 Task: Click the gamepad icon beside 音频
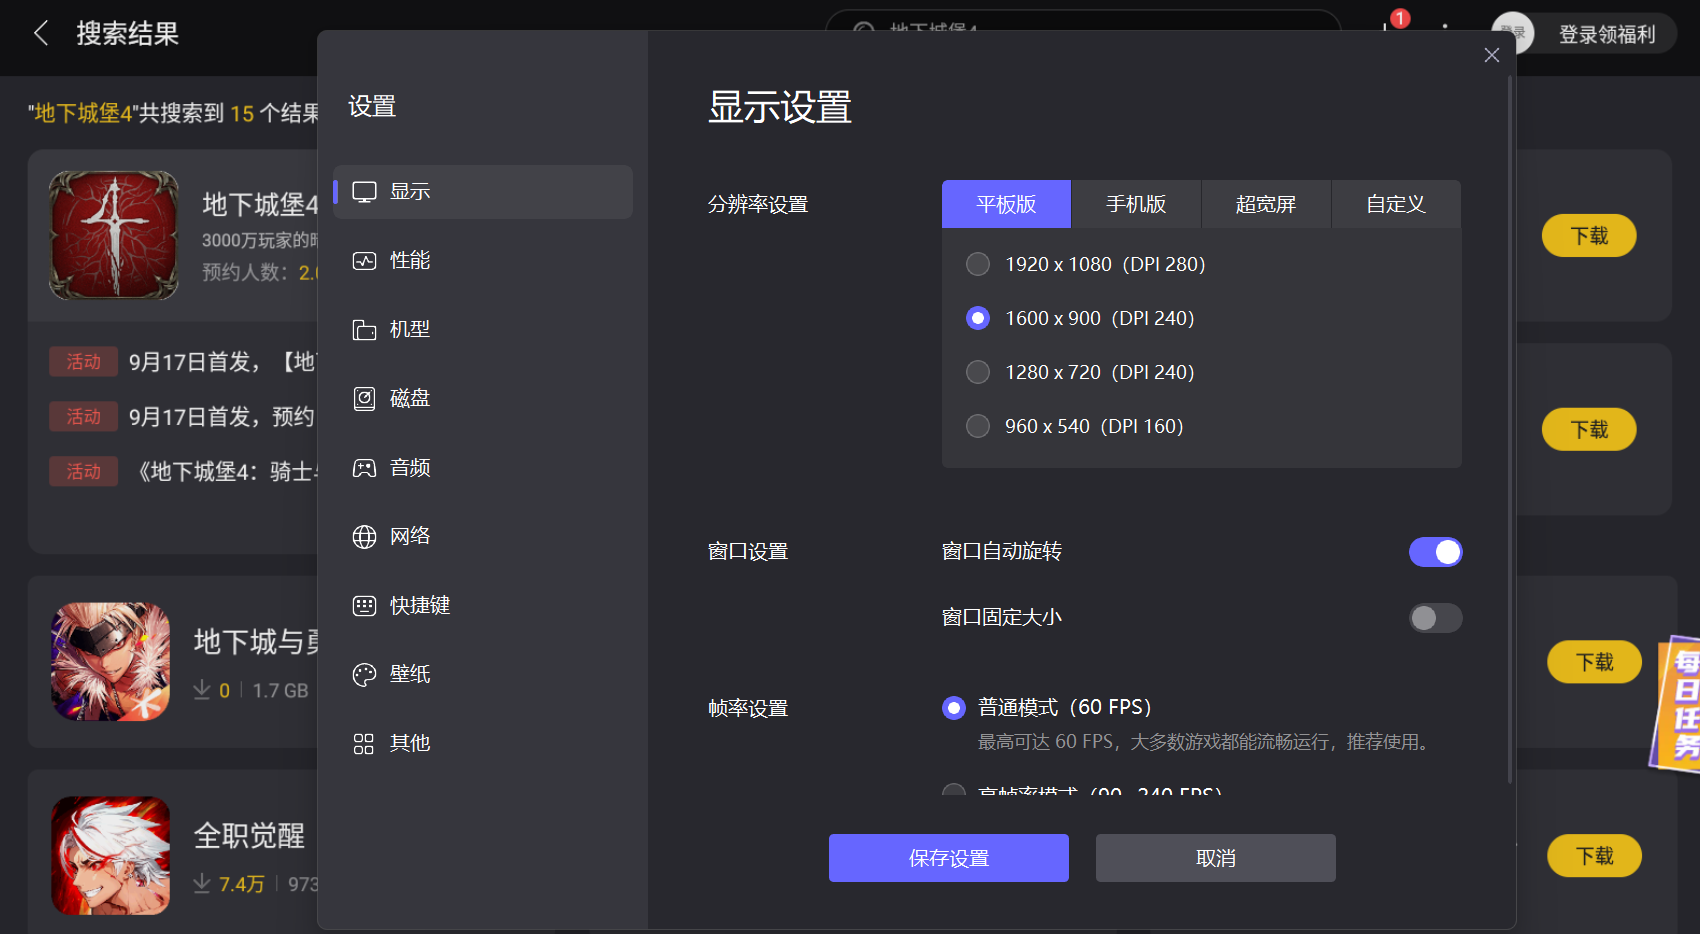click(x=364, y=468)
